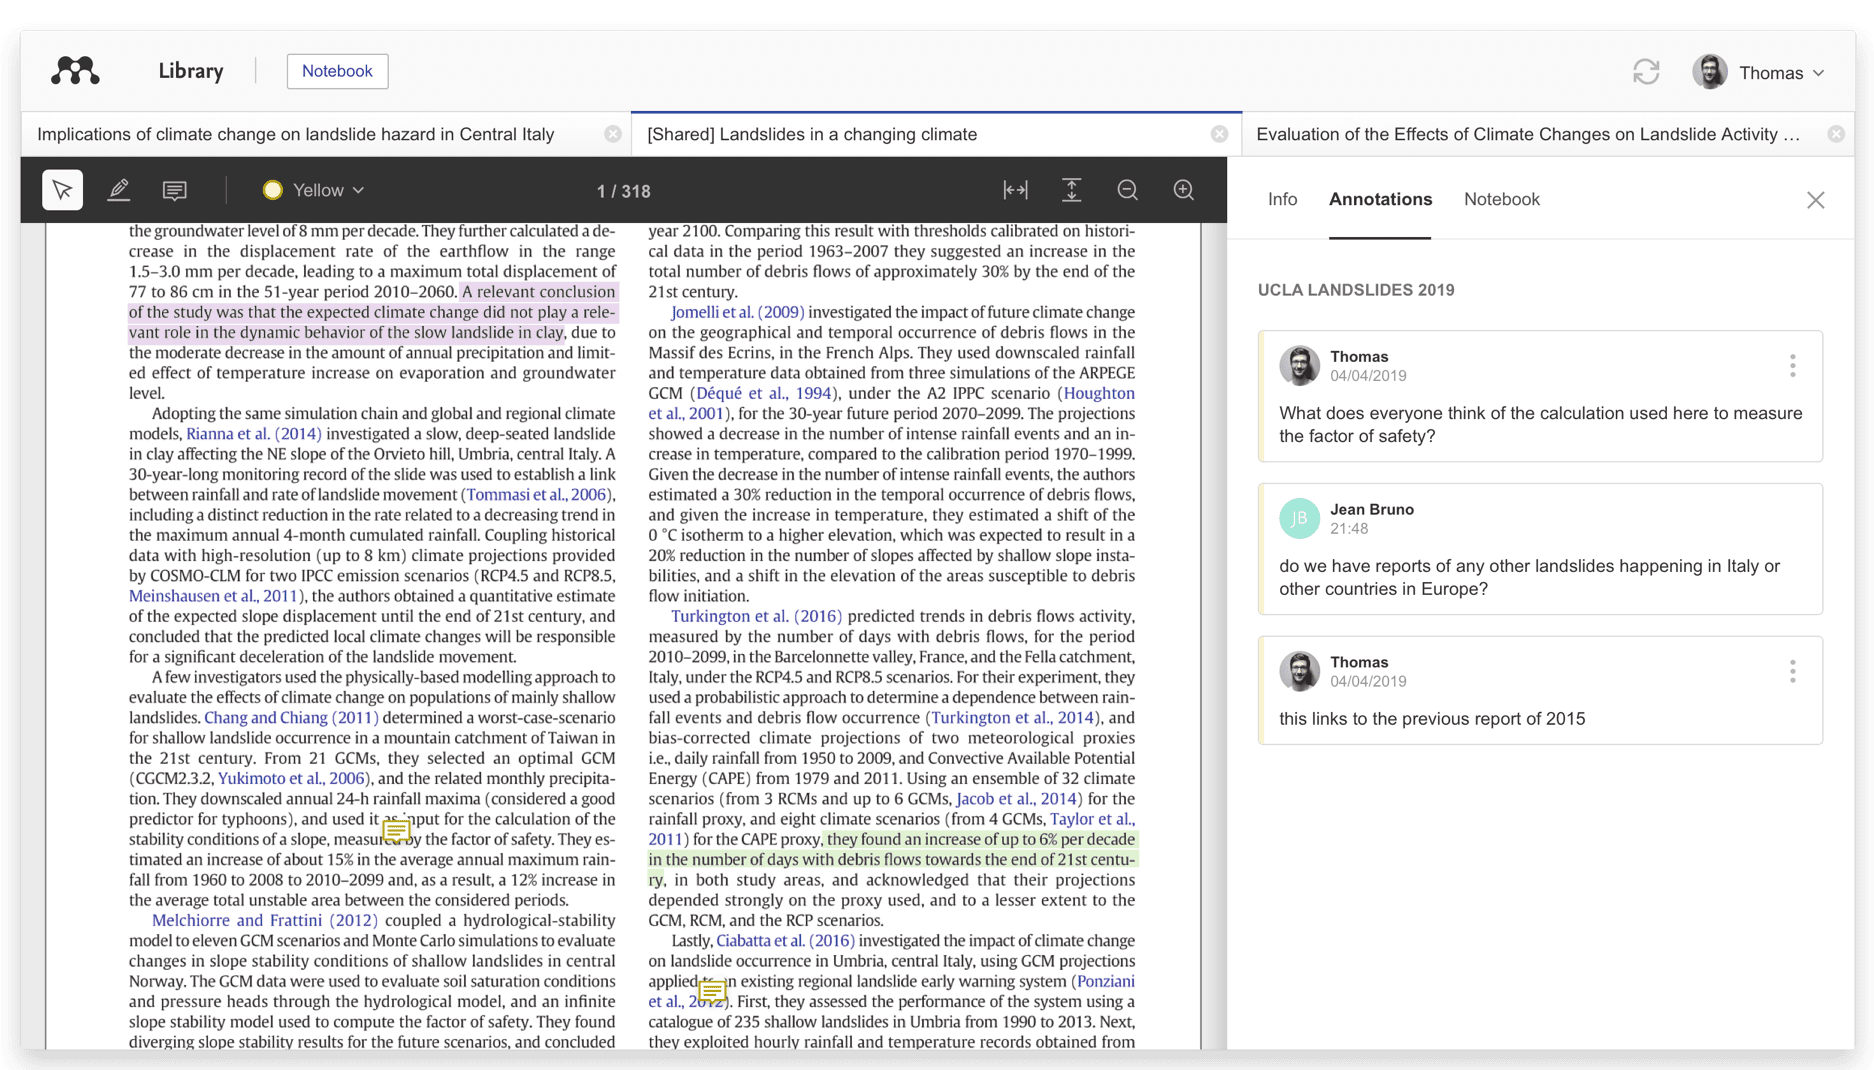Open the Thomas user account menu
This screenshot has height=1070, width=1874.
1760,72
